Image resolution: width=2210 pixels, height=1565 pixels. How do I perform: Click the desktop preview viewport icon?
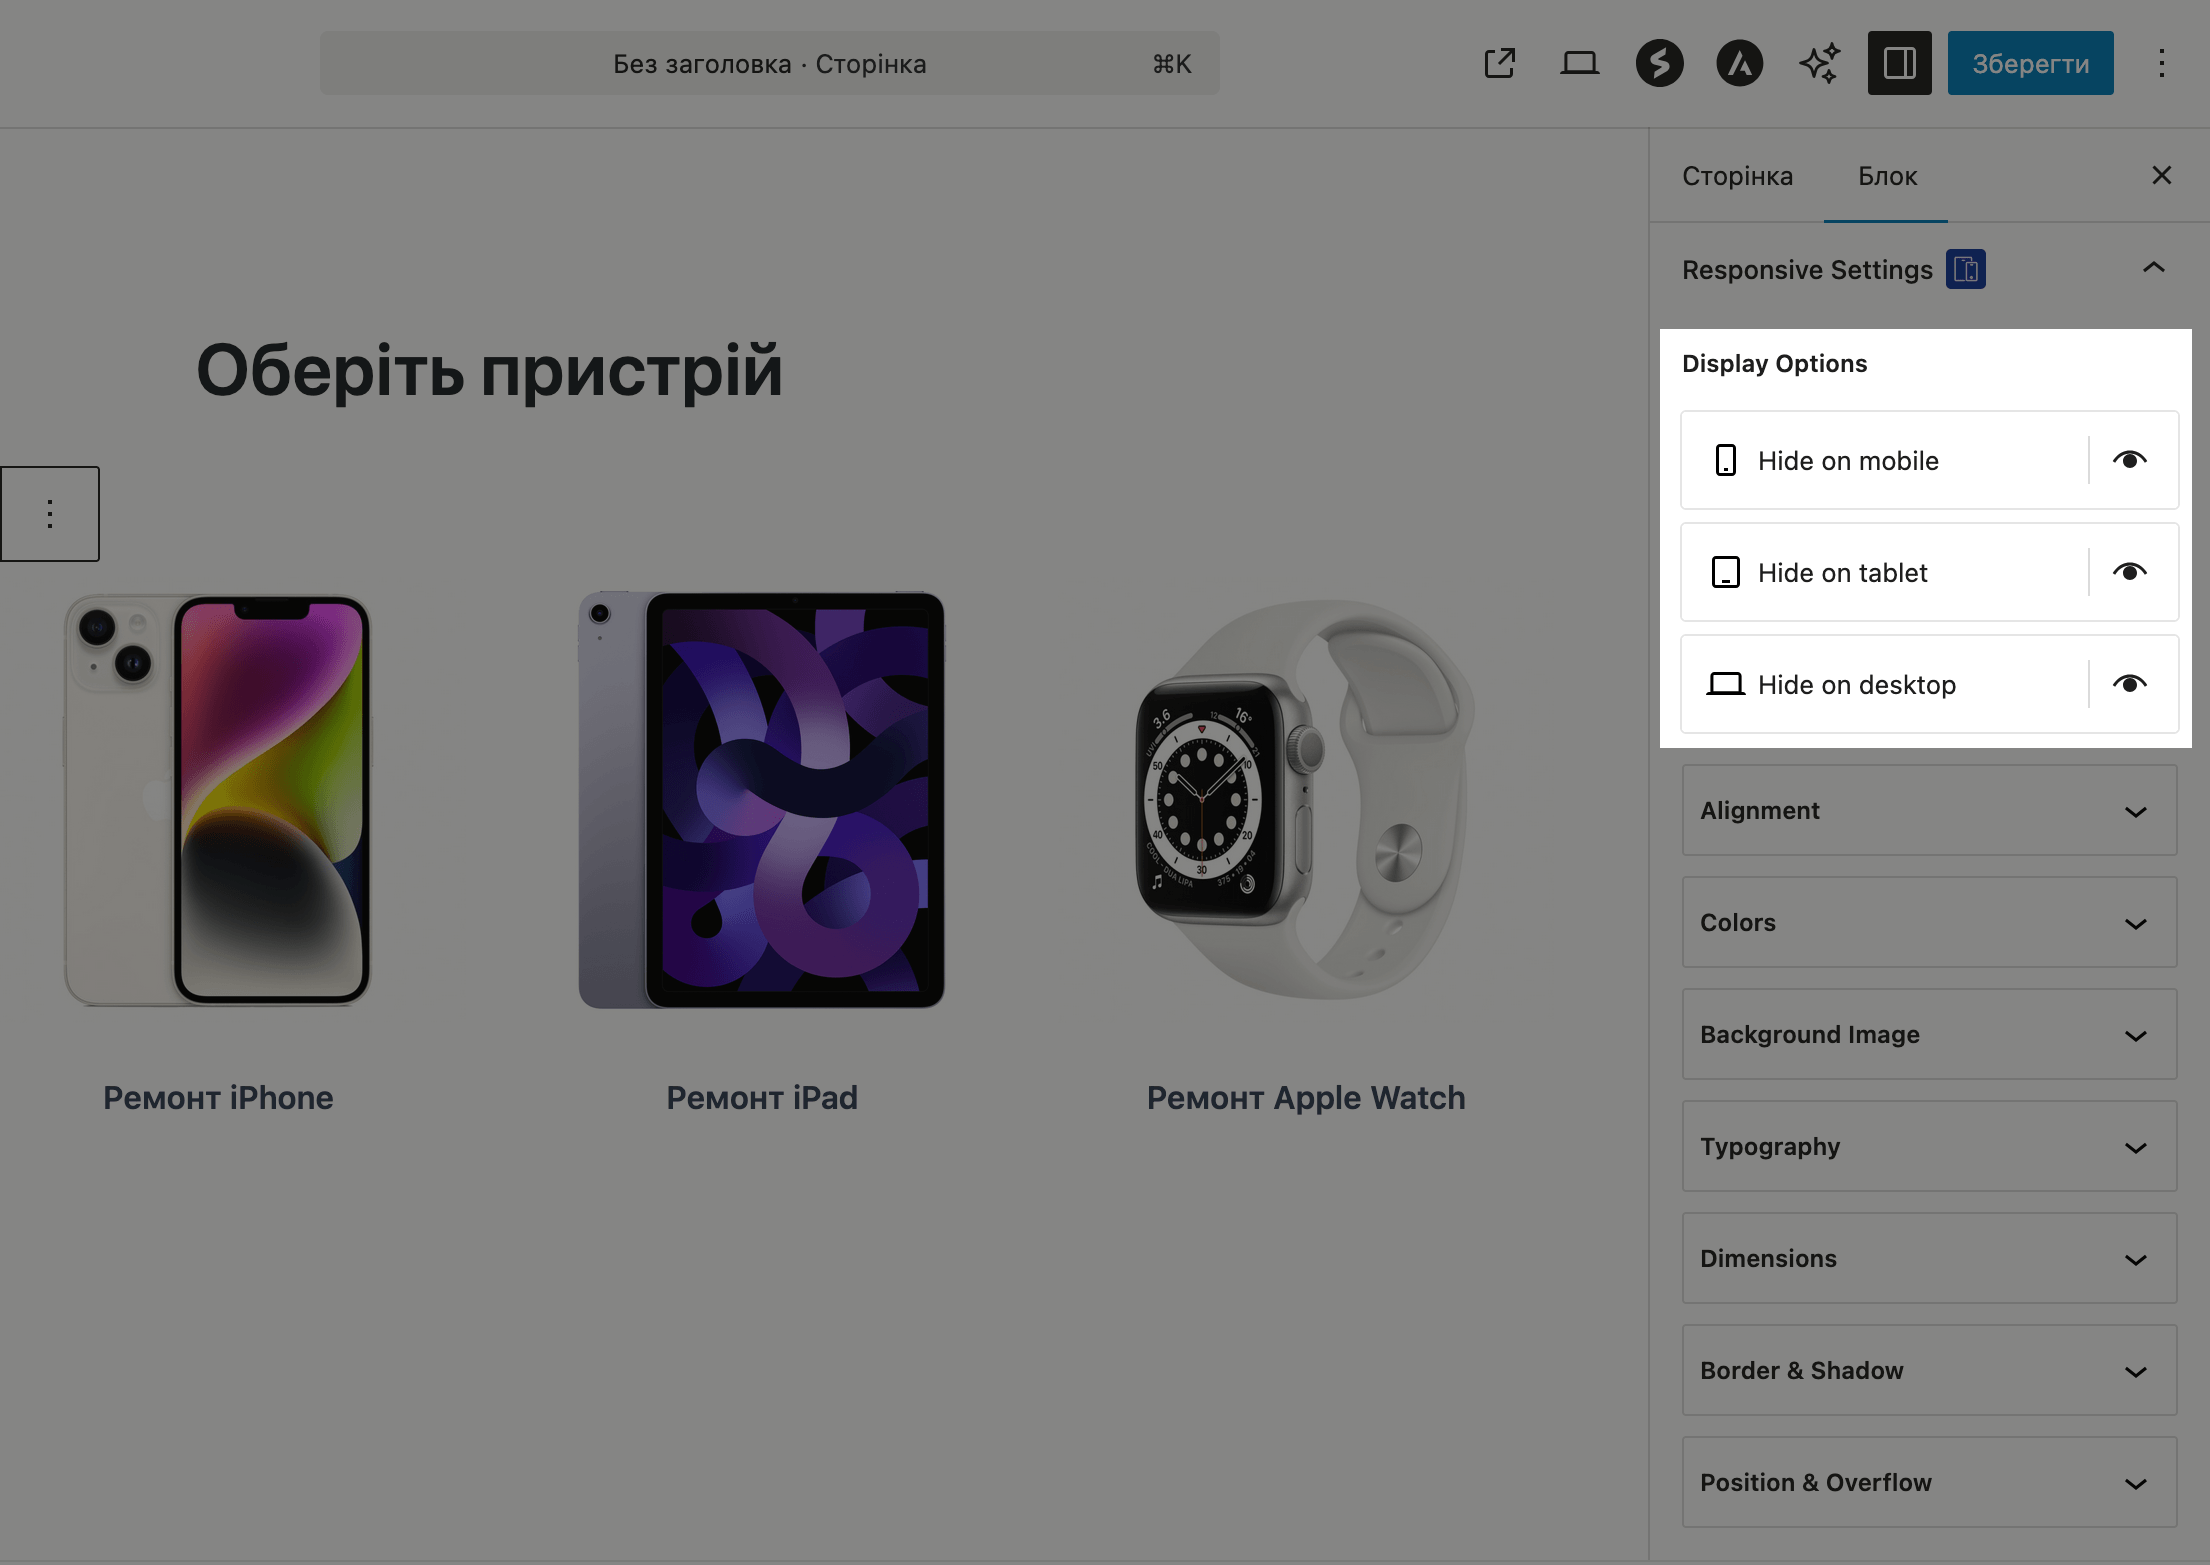coord(1579,62)
